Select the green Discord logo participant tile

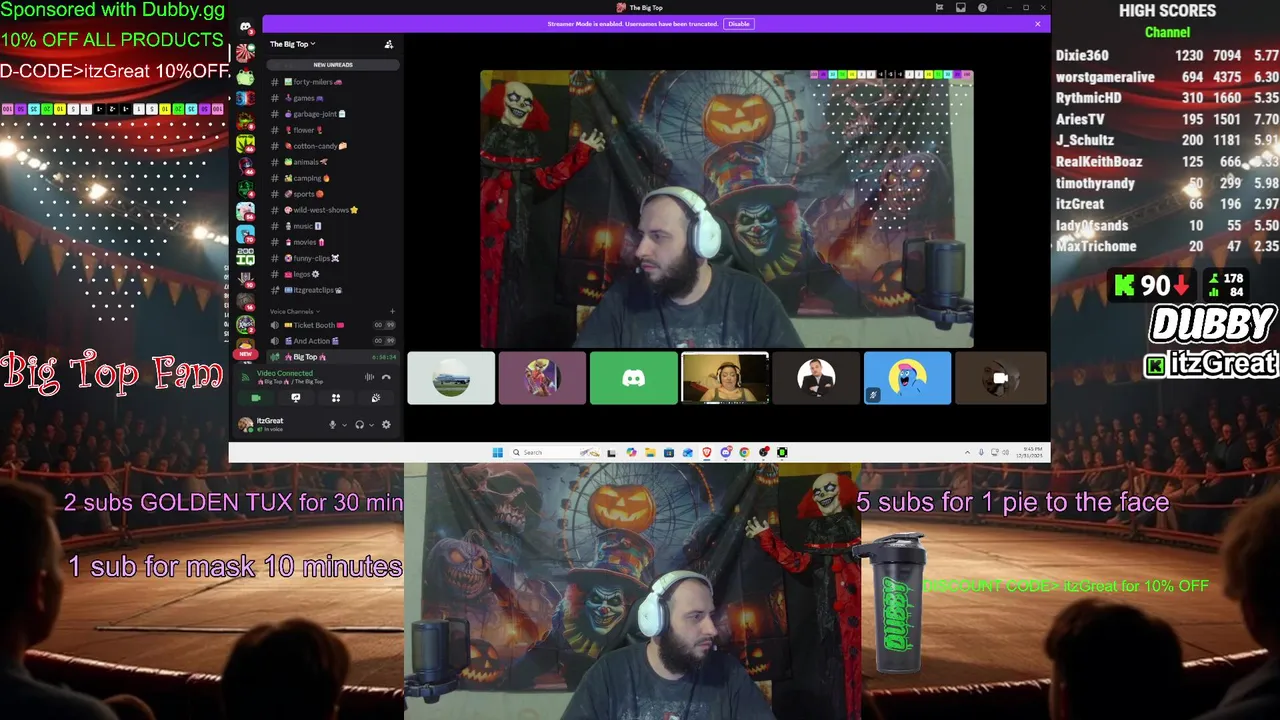633,378
